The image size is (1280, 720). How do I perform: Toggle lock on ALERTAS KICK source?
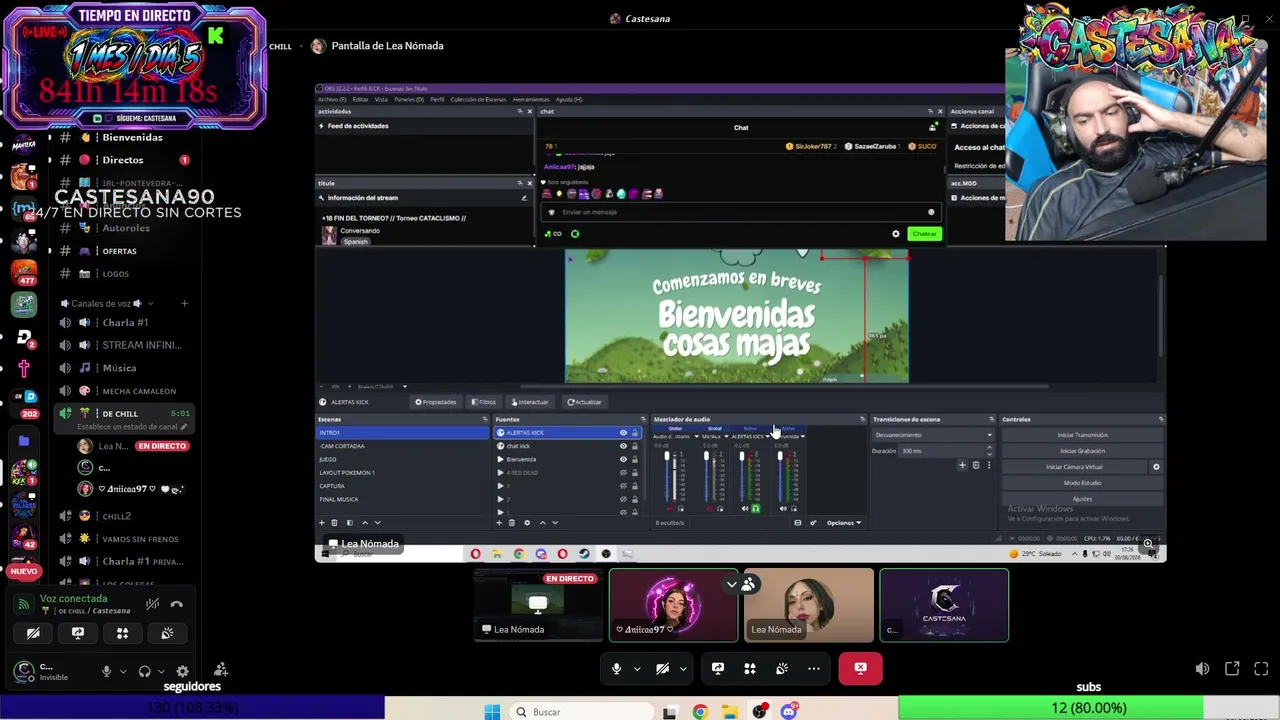(x=634, y=433)
